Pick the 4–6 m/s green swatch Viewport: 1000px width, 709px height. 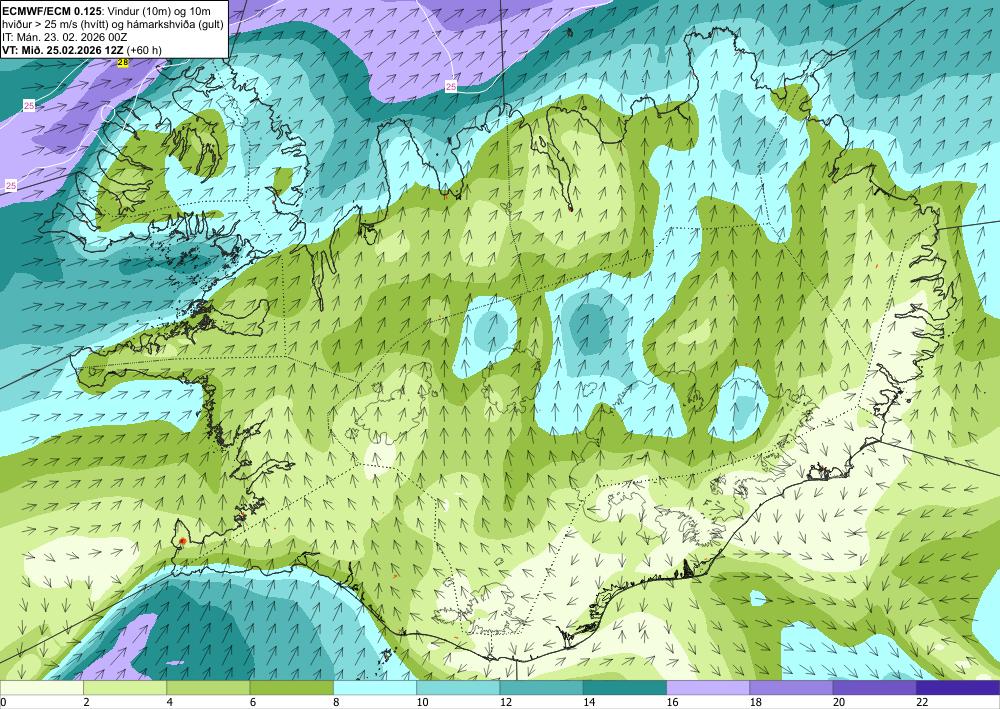(x=208, y=687)
